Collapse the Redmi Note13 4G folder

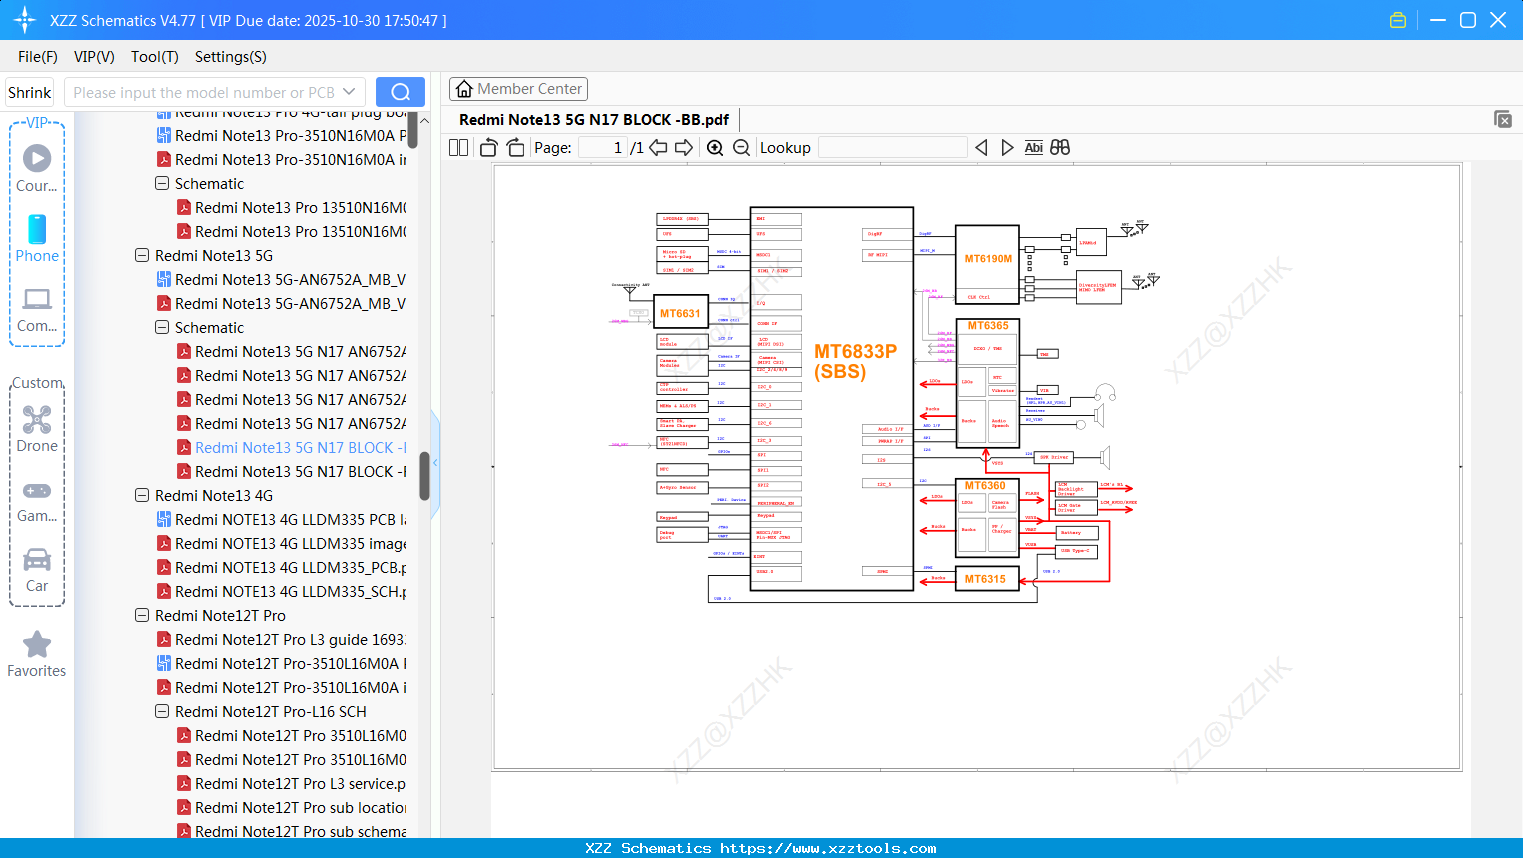pyautogui.click(x=142, y=496)
